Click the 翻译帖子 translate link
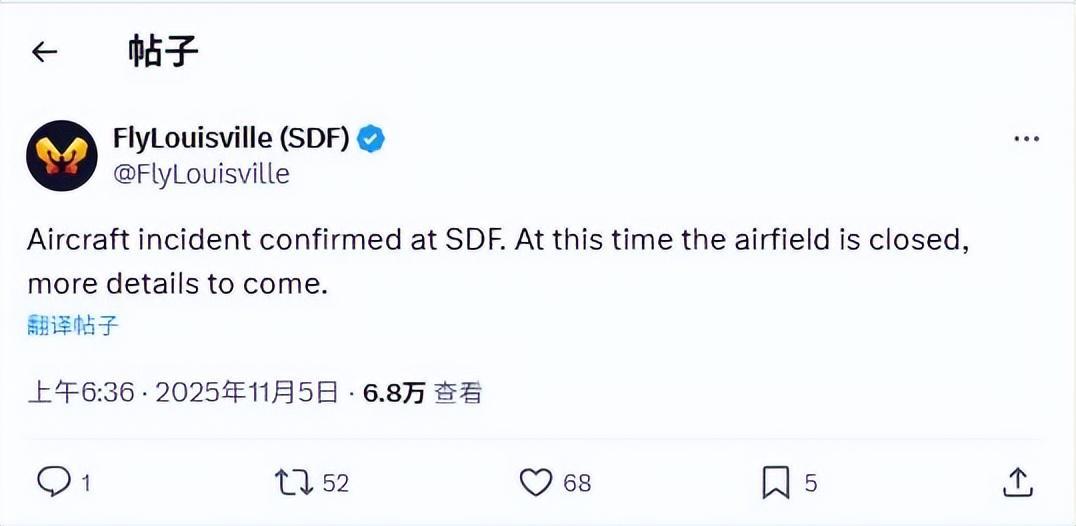1076x526 pixels. pyautogui.click(x=73, y=325)
